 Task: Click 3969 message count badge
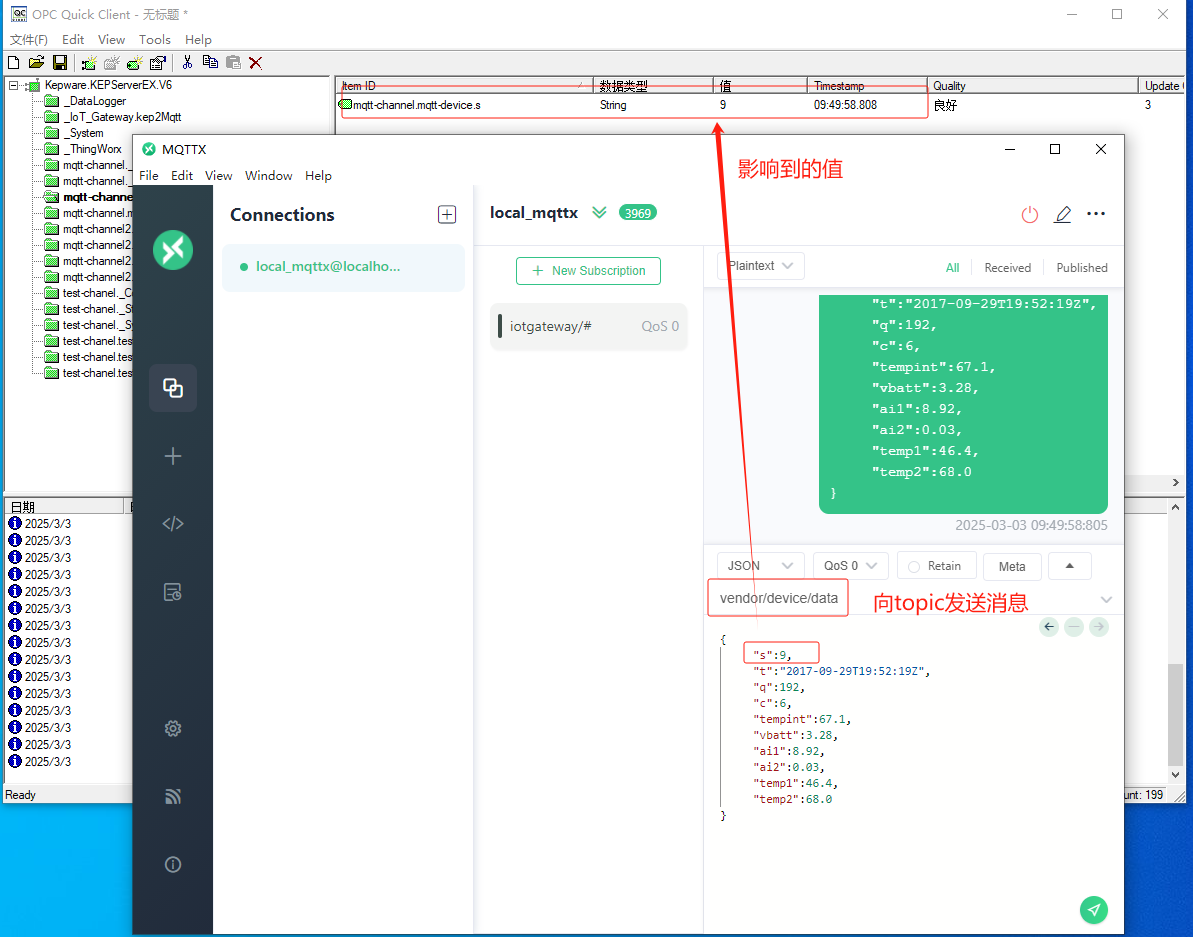coord(638,213)
